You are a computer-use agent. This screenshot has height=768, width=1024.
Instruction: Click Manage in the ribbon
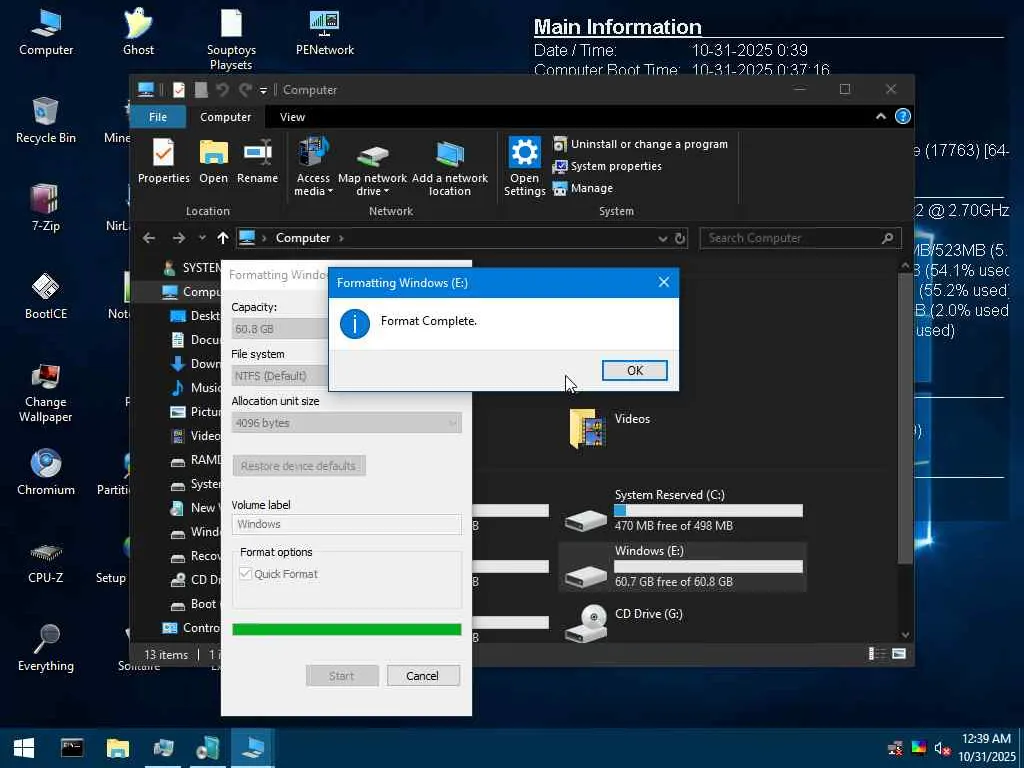[583, 188]
